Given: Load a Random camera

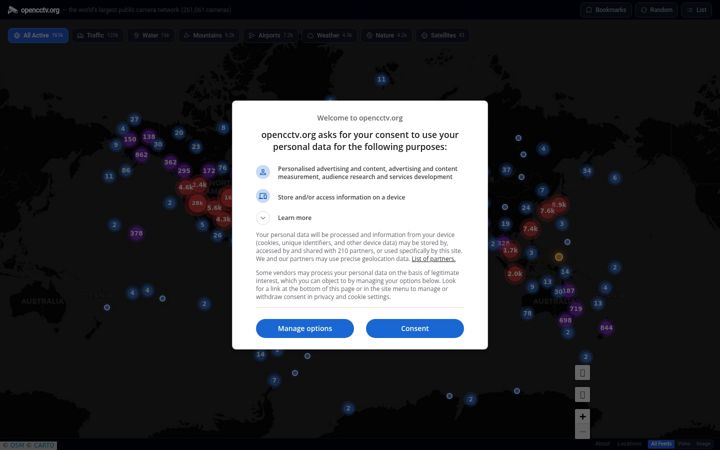Looking at the screenshot, I should tap(657, 10).
